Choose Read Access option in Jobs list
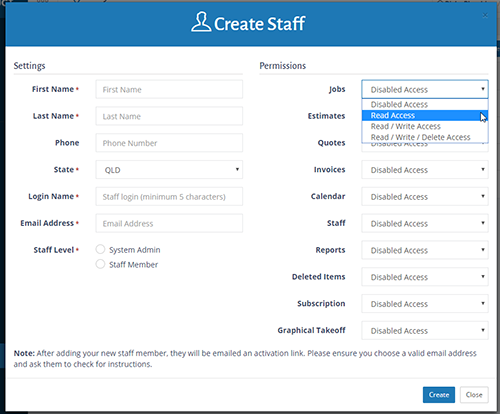Image resolution: width=500 pixels, height=414 pixels. tap(425, 115)
